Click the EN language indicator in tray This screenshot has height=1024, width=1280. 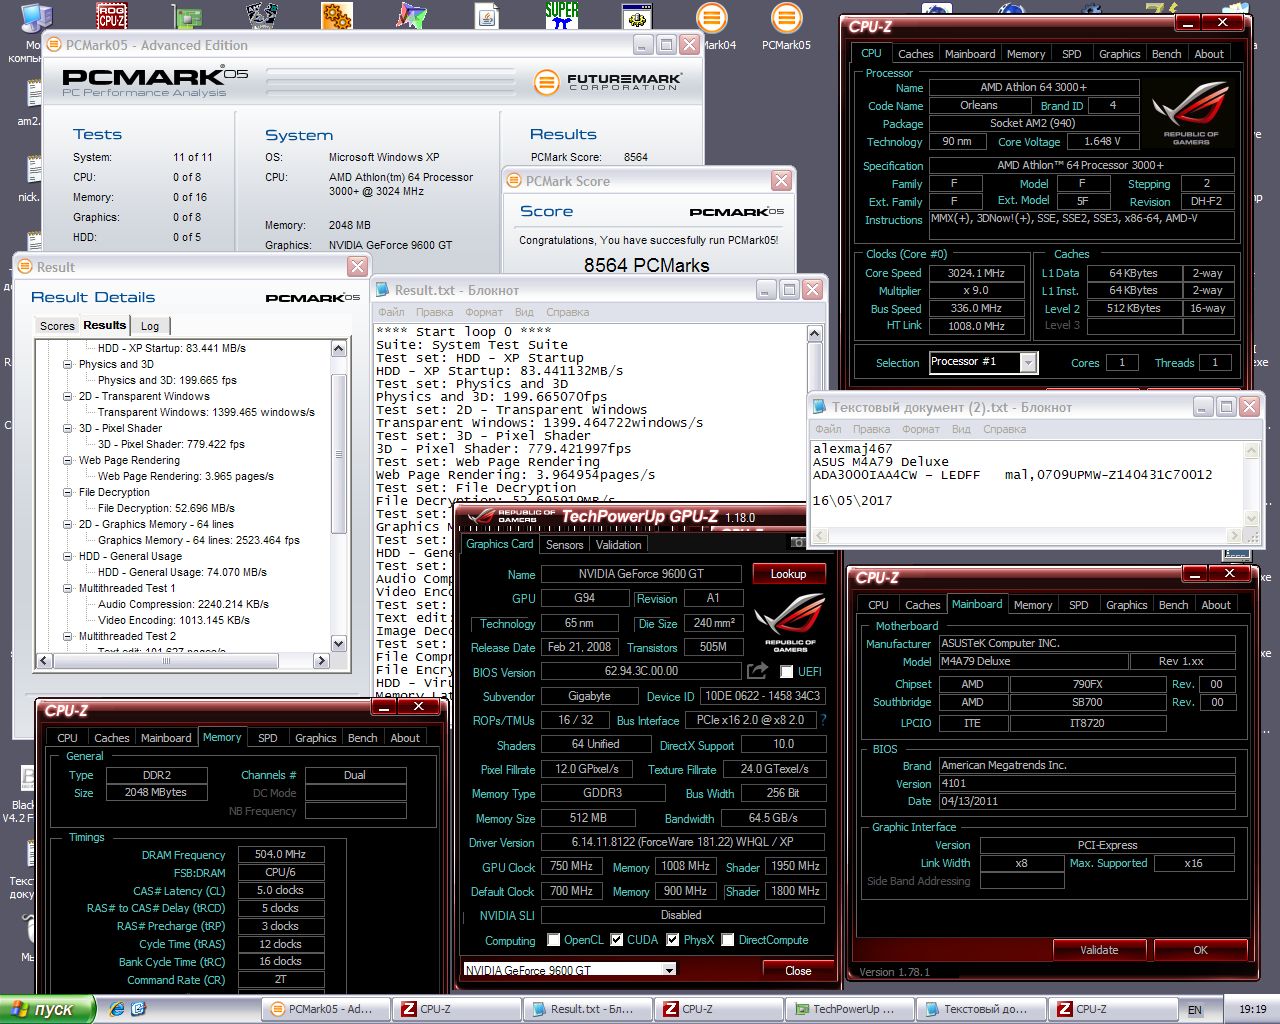[1195, 1009]
